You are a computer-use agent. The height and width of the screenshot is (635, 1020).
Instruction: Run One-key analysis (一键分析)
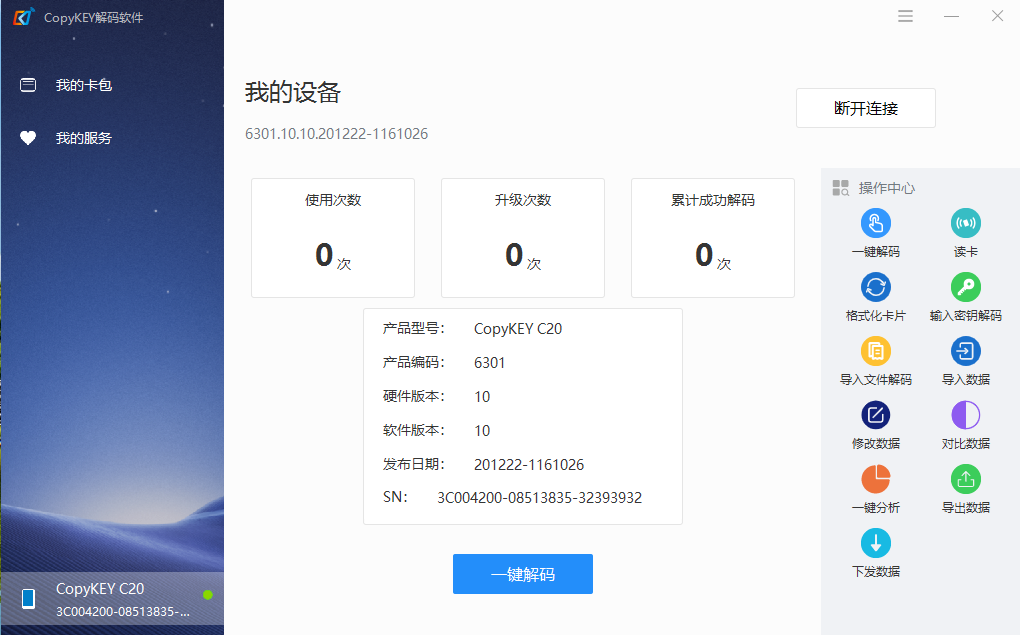[876, 480]
